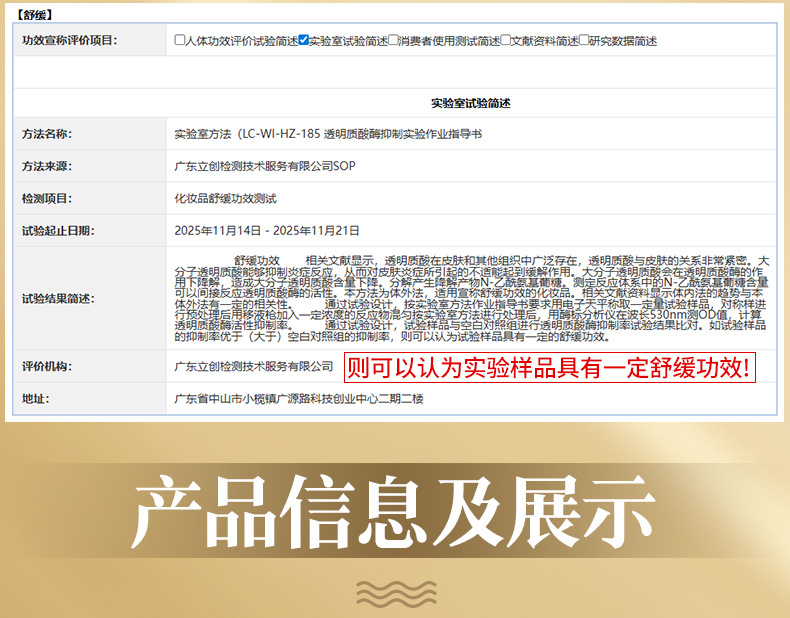The width and height of the screenshot is (790, 618).
Task: Click the 方法名称 row label
Action: [47, 134]
